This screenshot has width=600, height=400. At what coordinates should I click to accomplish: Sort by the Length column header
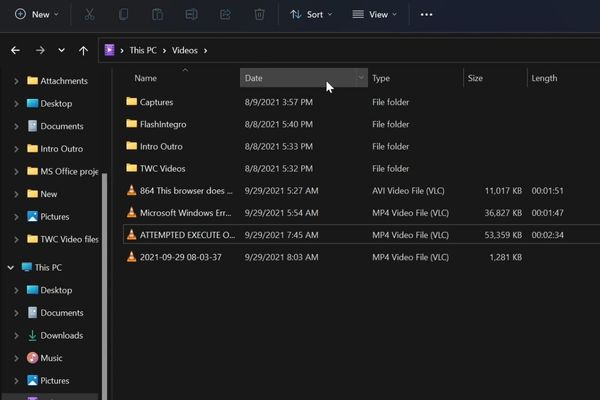(x=544, y=78)
